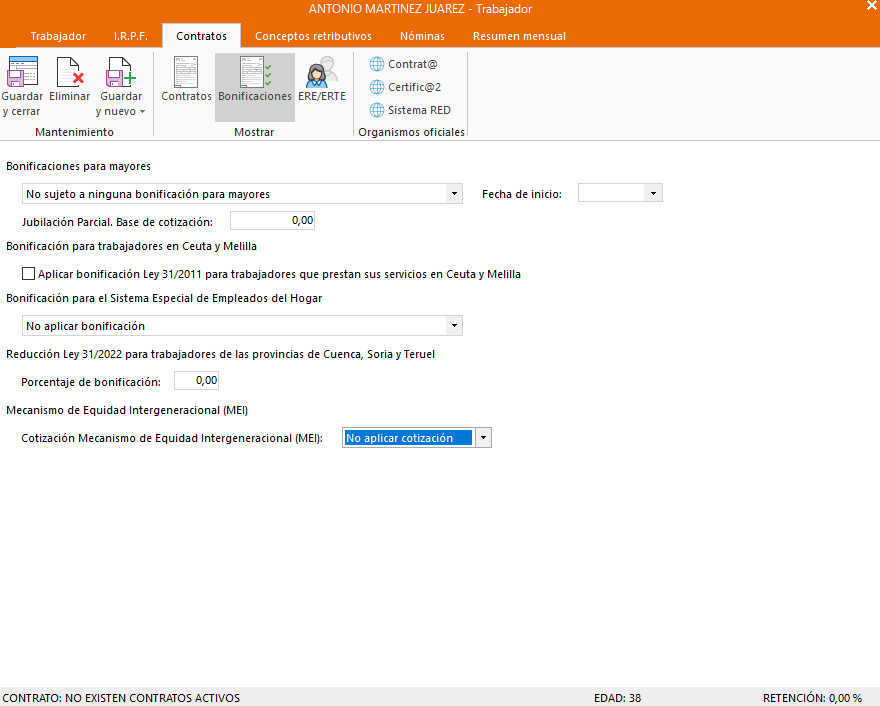Click the Eliminar icon in ribbon
Screen dimensions: 880x706
(69, 74)
